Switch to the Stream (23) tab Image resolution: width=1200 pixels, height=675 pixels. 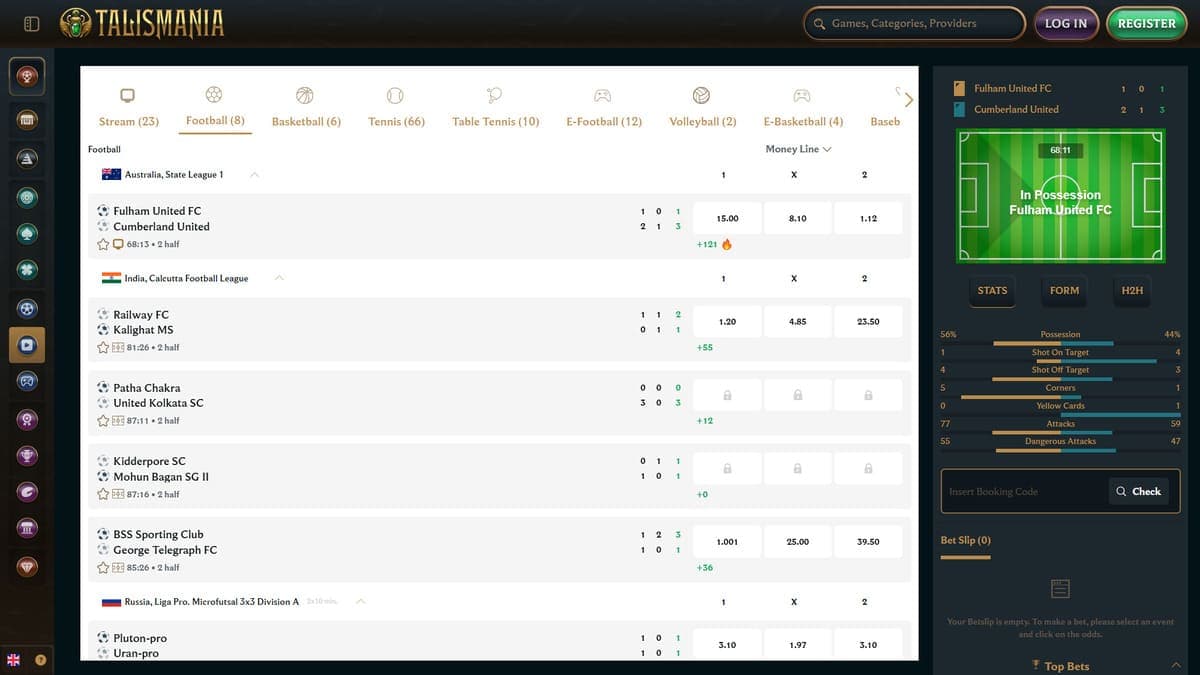[128, 109]
